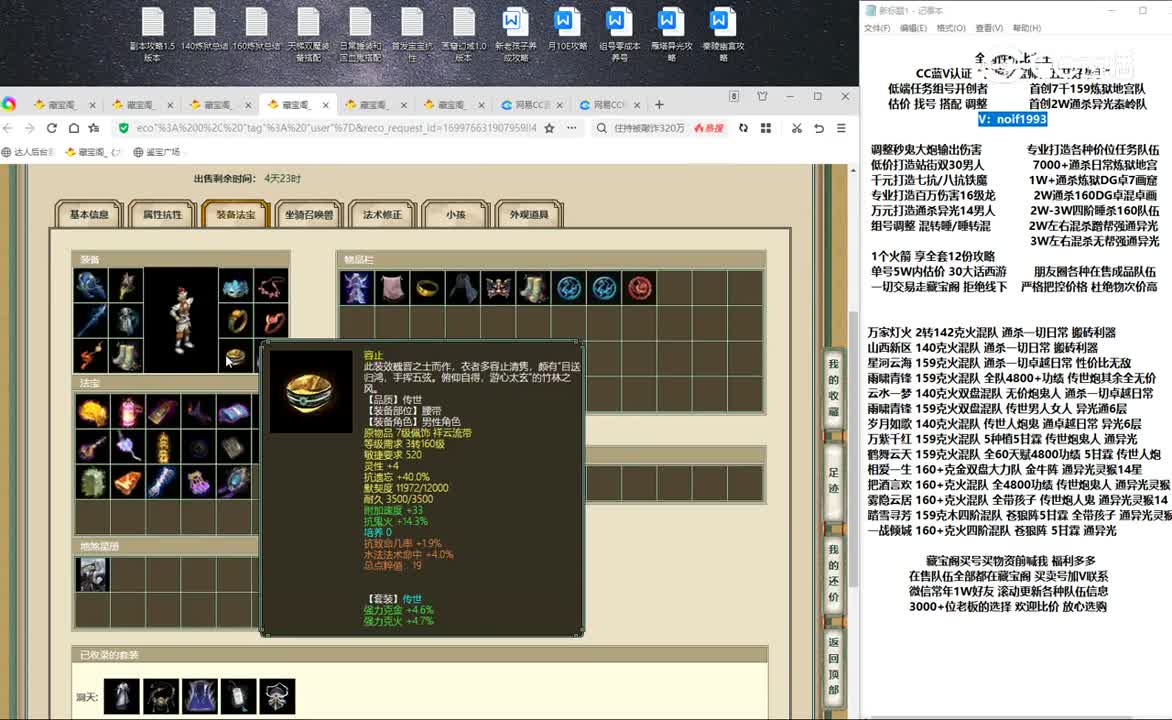
Task: Click the browser search box
Action: click(x=649, y=129)
